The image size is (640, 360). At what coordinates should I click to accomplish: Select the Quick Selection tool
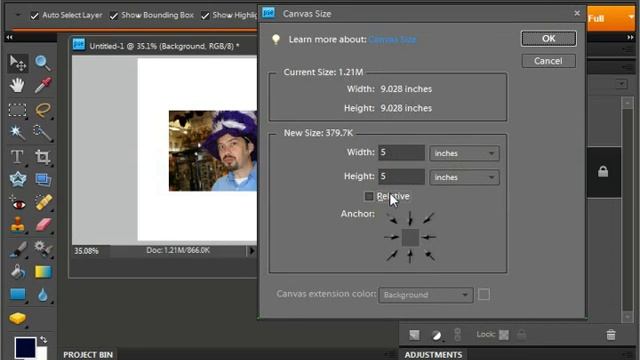42,132
